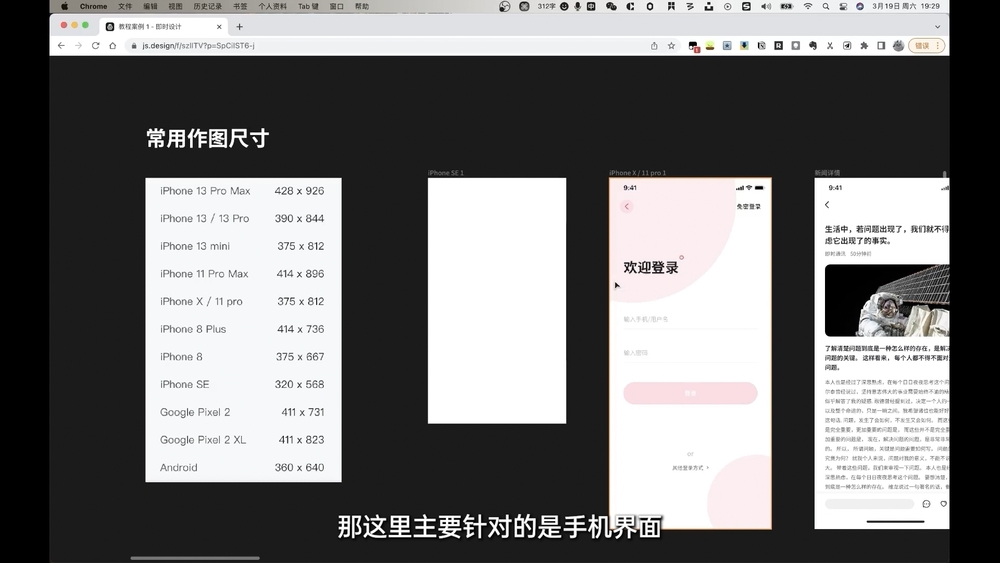Open Control Center icon in menu bar
The image size is (1000, 563).
[x=843, y=6]
